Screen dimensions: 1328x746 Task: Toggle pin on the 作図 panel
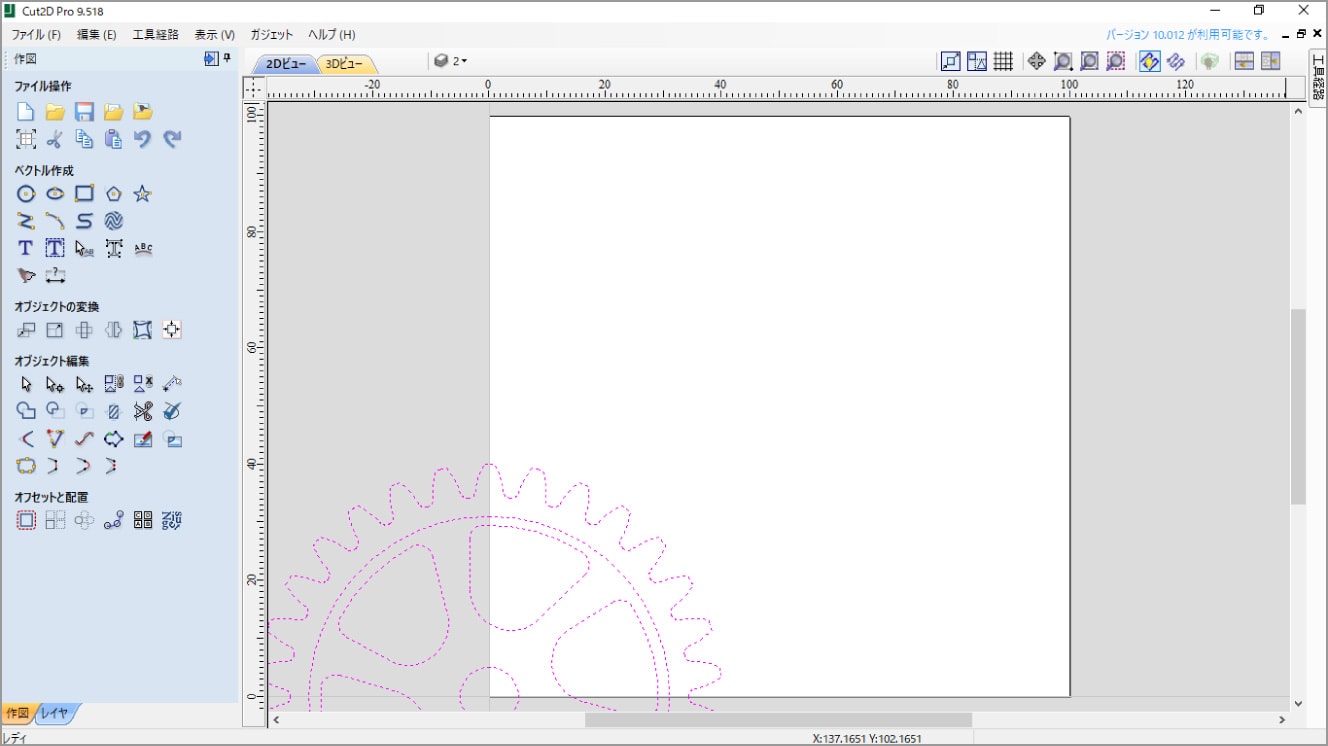point(227,59)
